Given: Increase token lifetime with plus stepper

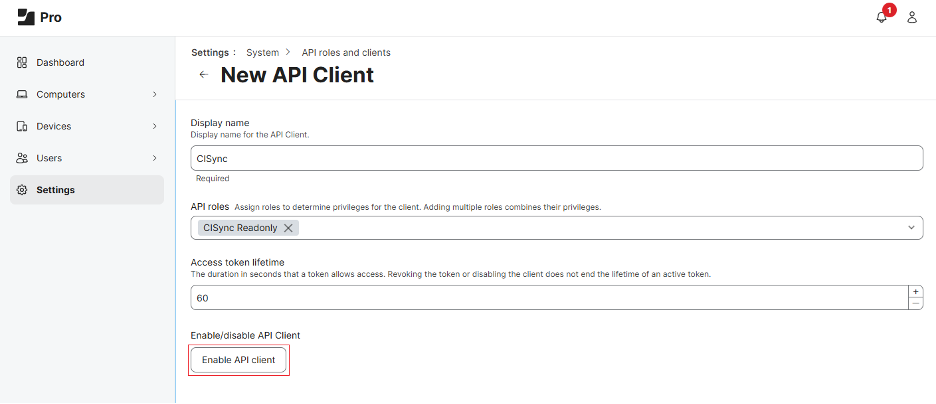Looking at the screenshot, I should (x=915, y=291).
